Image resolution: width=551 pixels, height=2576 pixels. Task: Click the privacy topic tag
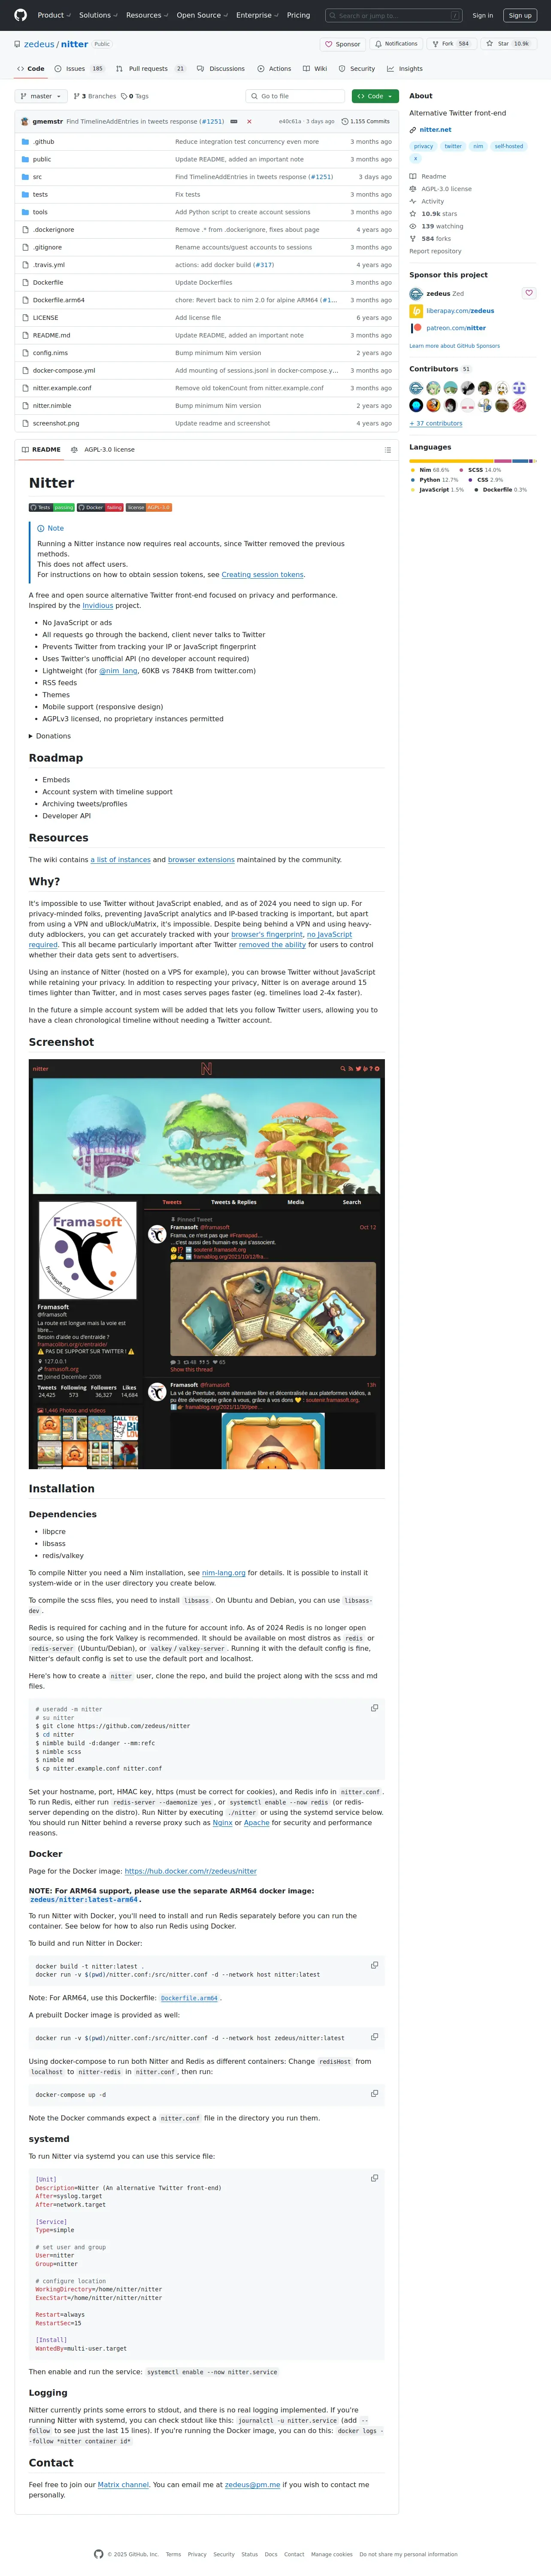click(424, 146)
